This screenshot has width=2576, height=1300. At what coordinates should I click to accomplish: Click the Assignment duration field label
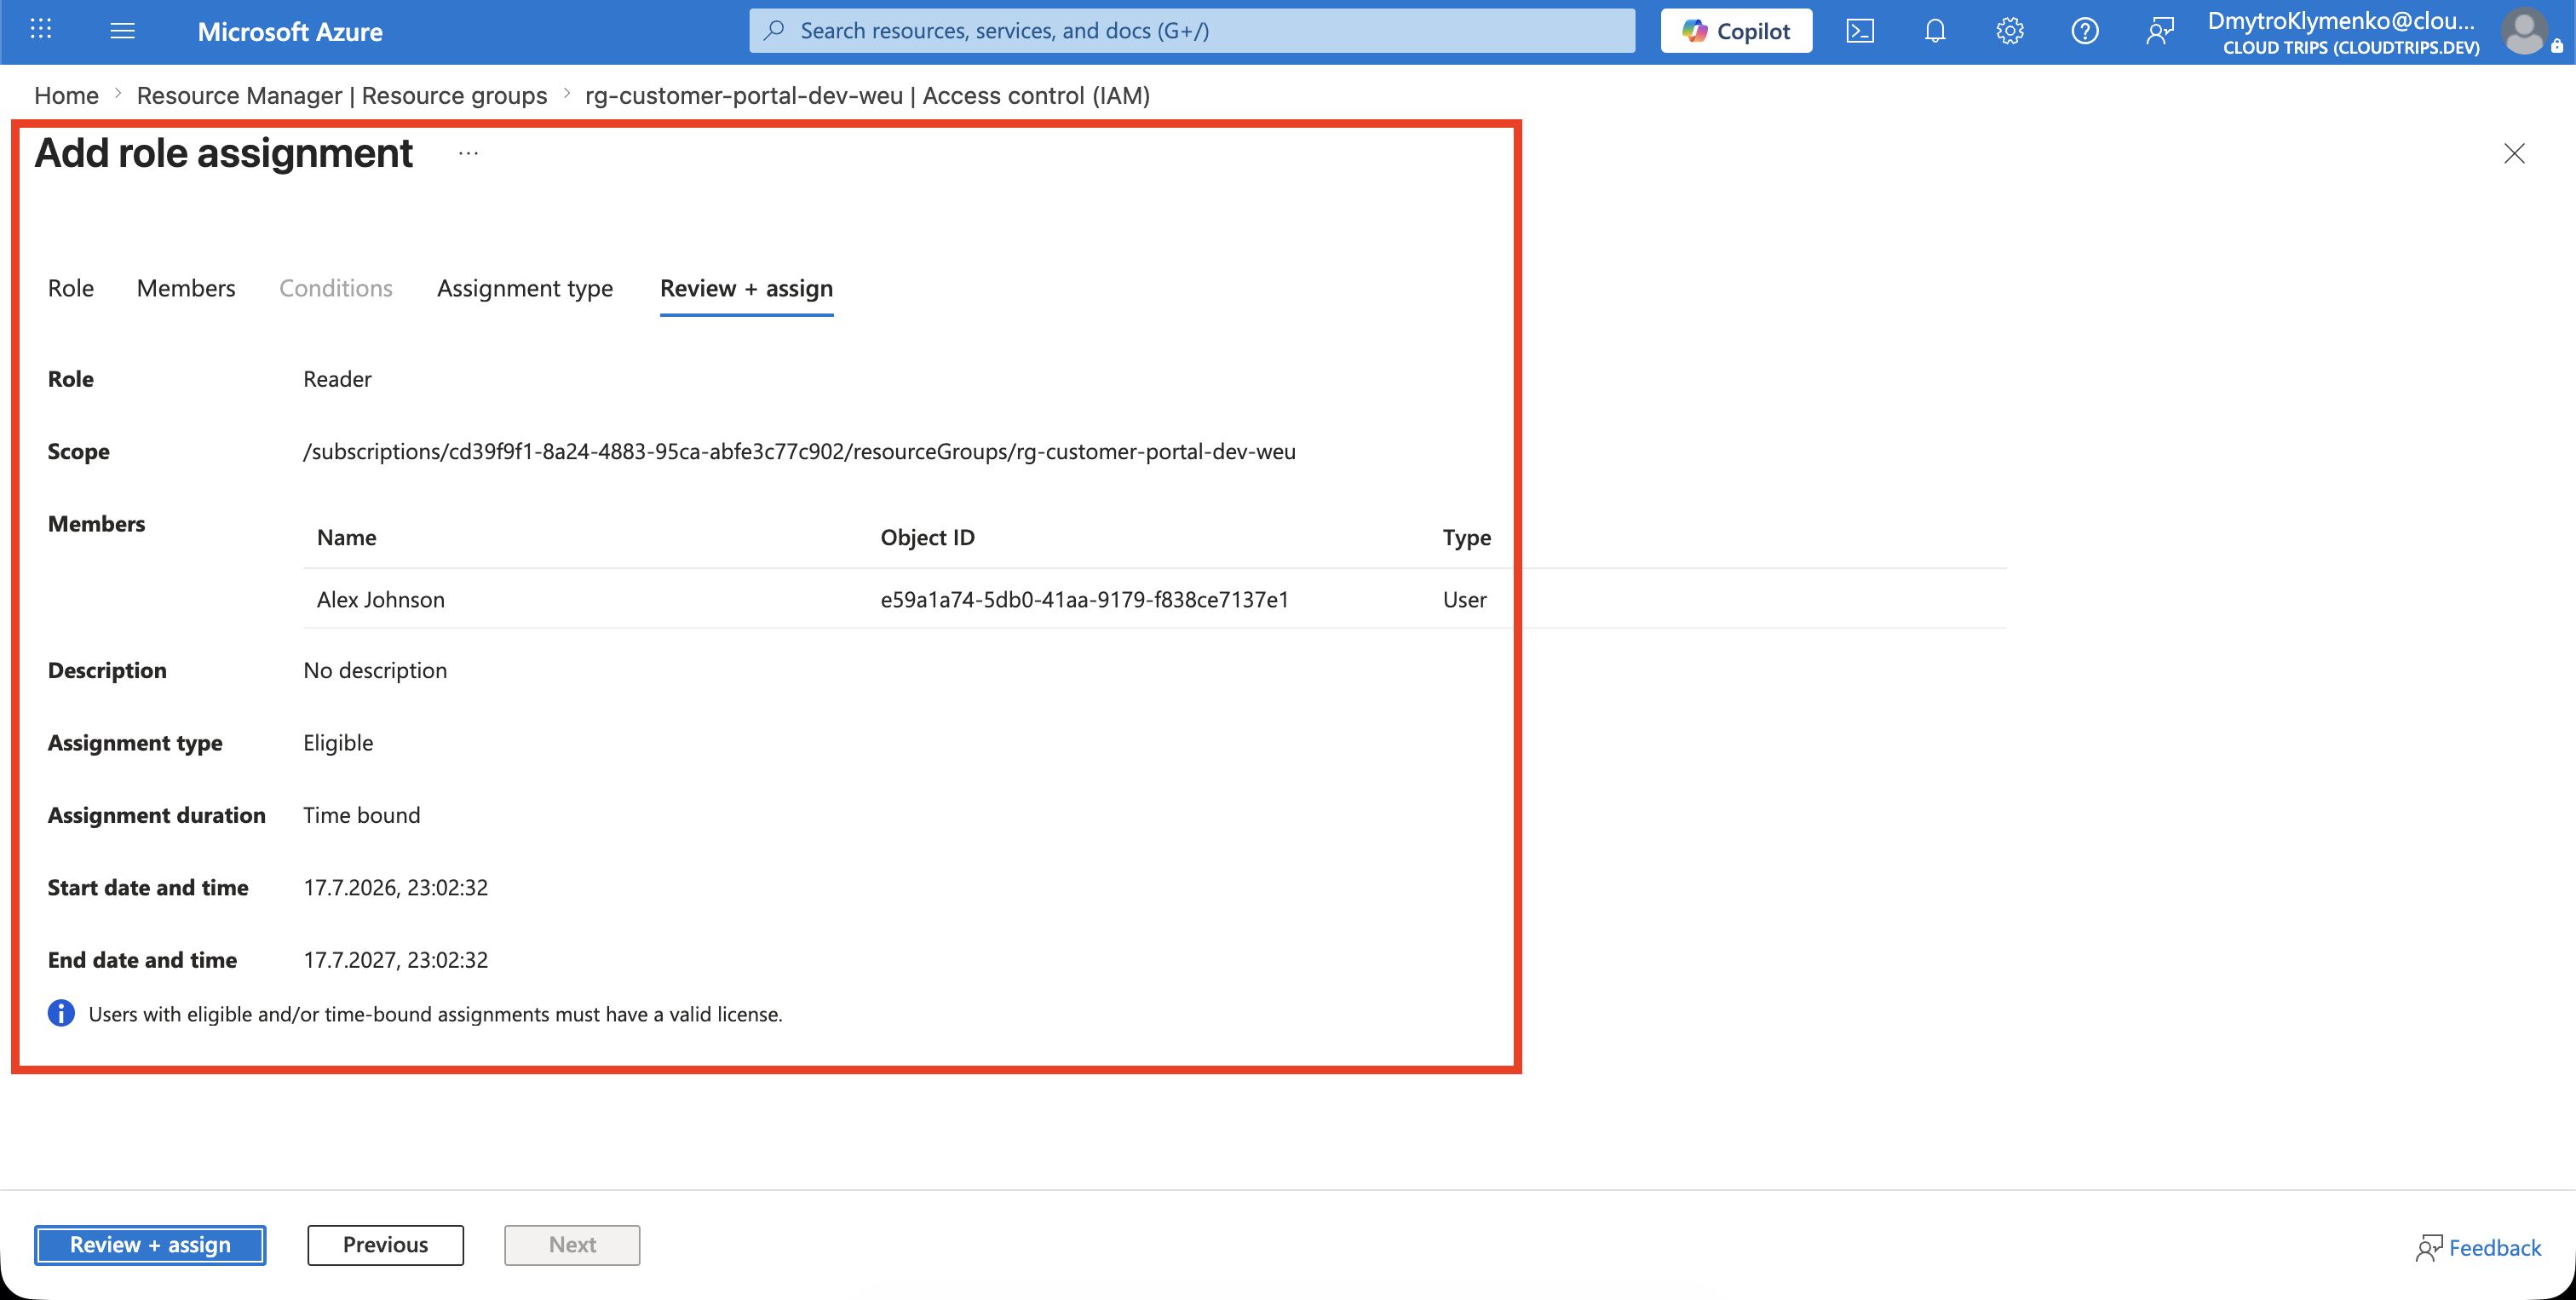pyautogui.click(x=157, y=814)
